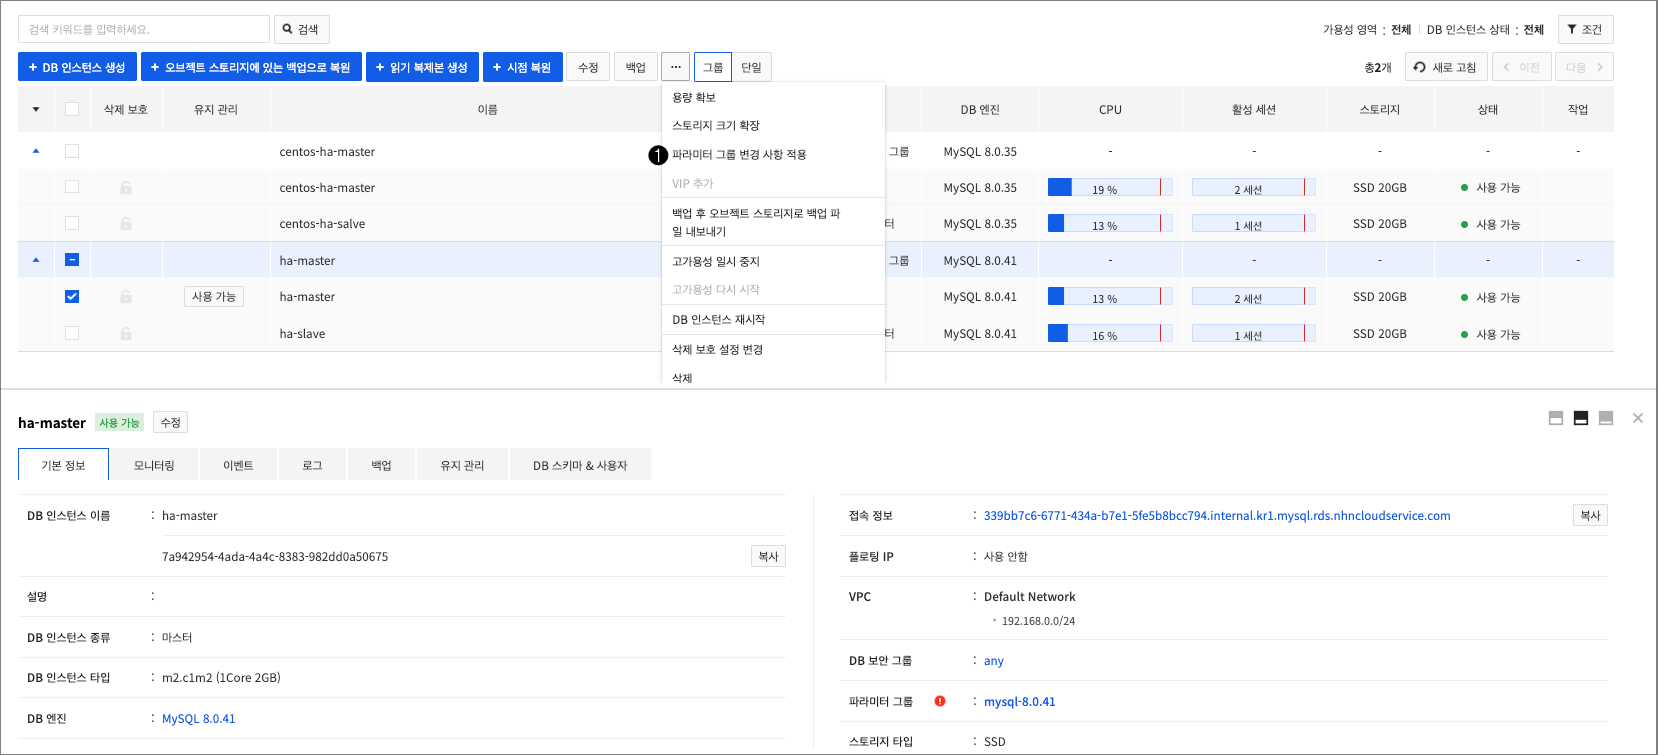Close the ha-master detail panel

coord(1638,418)
